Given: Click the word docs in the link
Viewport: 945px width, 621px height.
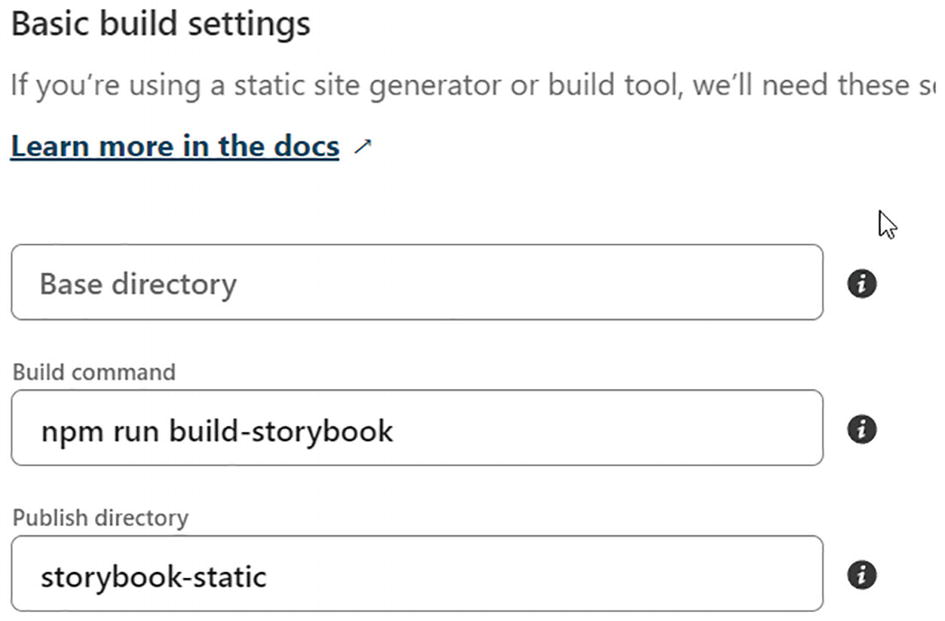Looking at the screenshot, I should click(305, 147).
